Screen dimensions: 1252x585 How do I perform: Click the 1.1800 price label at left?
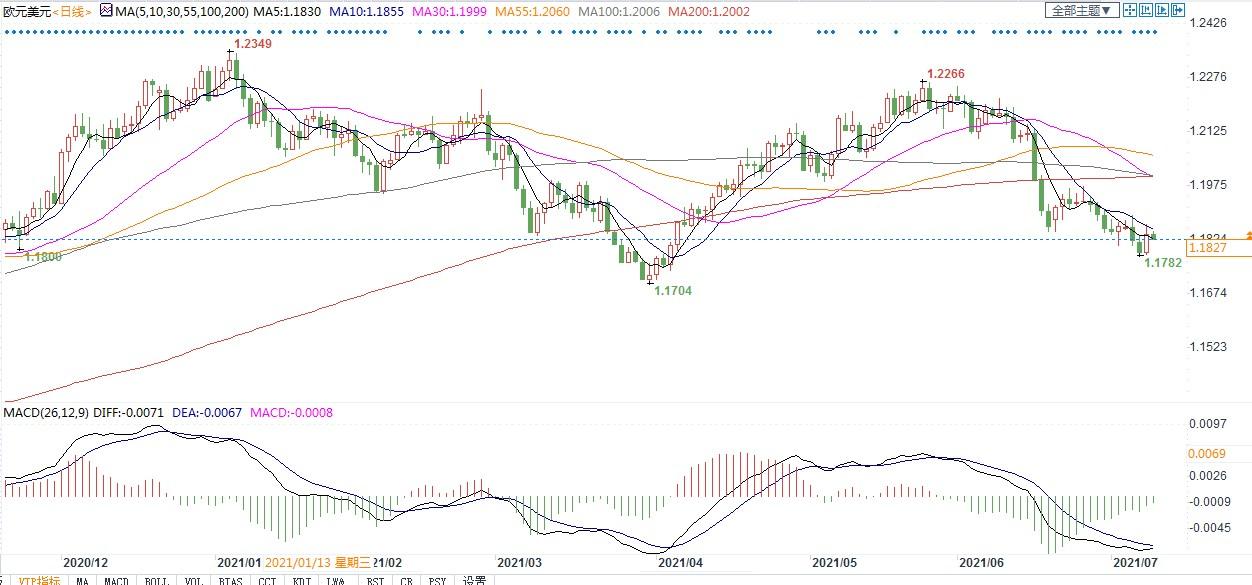click(x=43, y=257)
